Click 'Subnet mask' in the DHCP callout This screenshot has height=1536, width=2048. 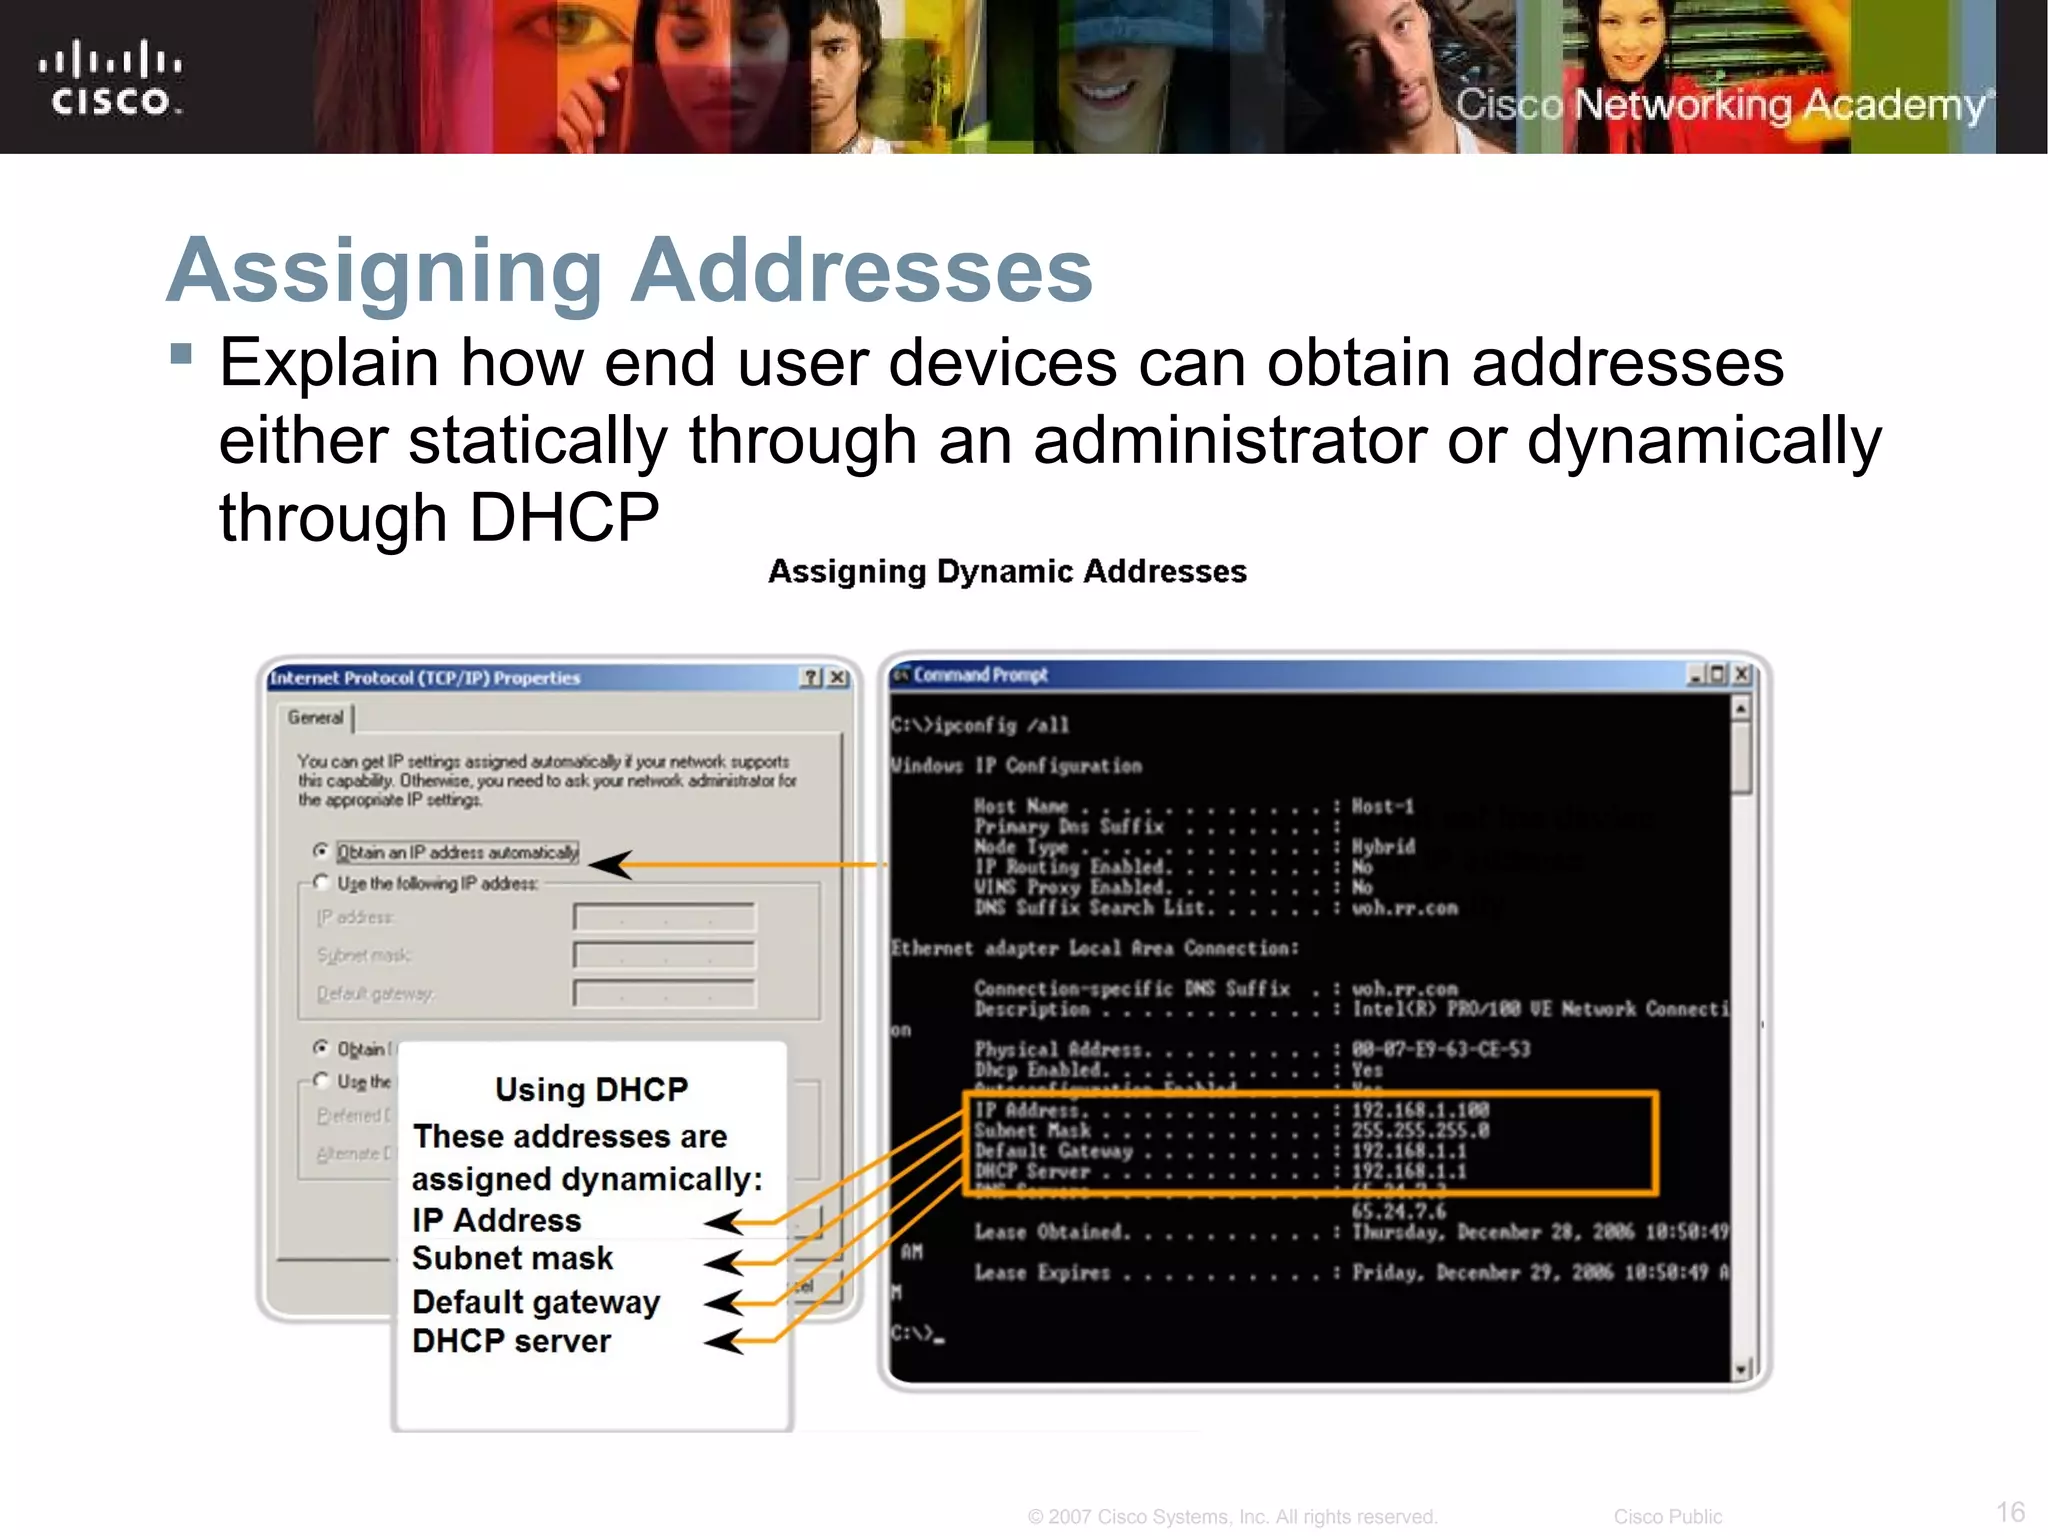pyautogui.click(x=512, y=1258)
